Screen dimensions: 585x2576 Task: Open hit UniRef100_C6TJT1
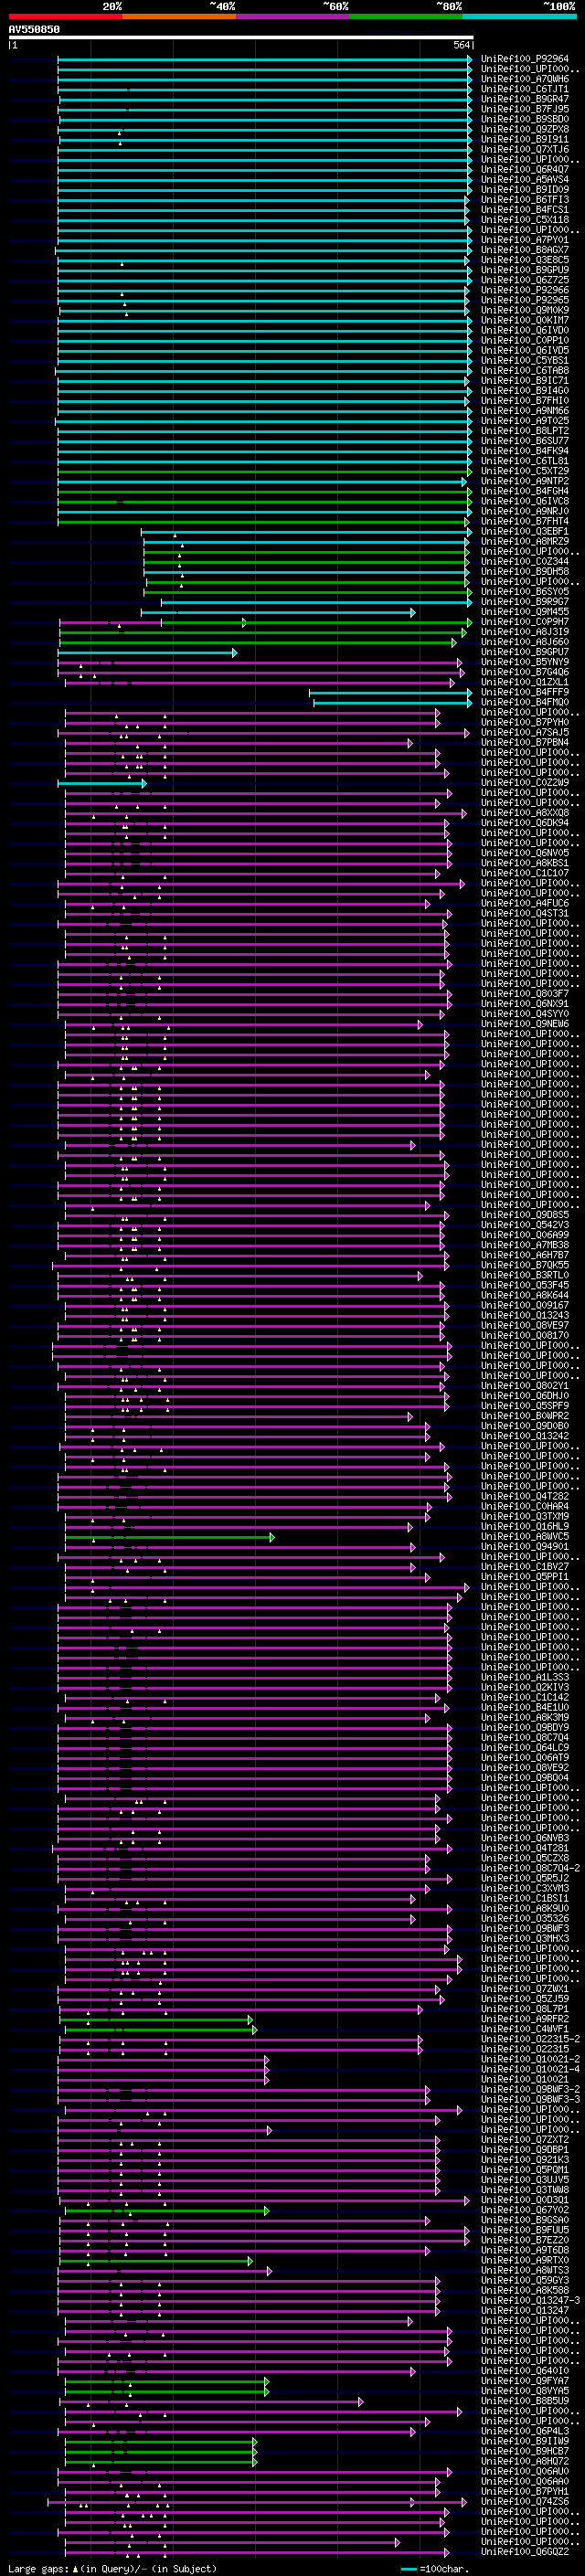[525, 89]
